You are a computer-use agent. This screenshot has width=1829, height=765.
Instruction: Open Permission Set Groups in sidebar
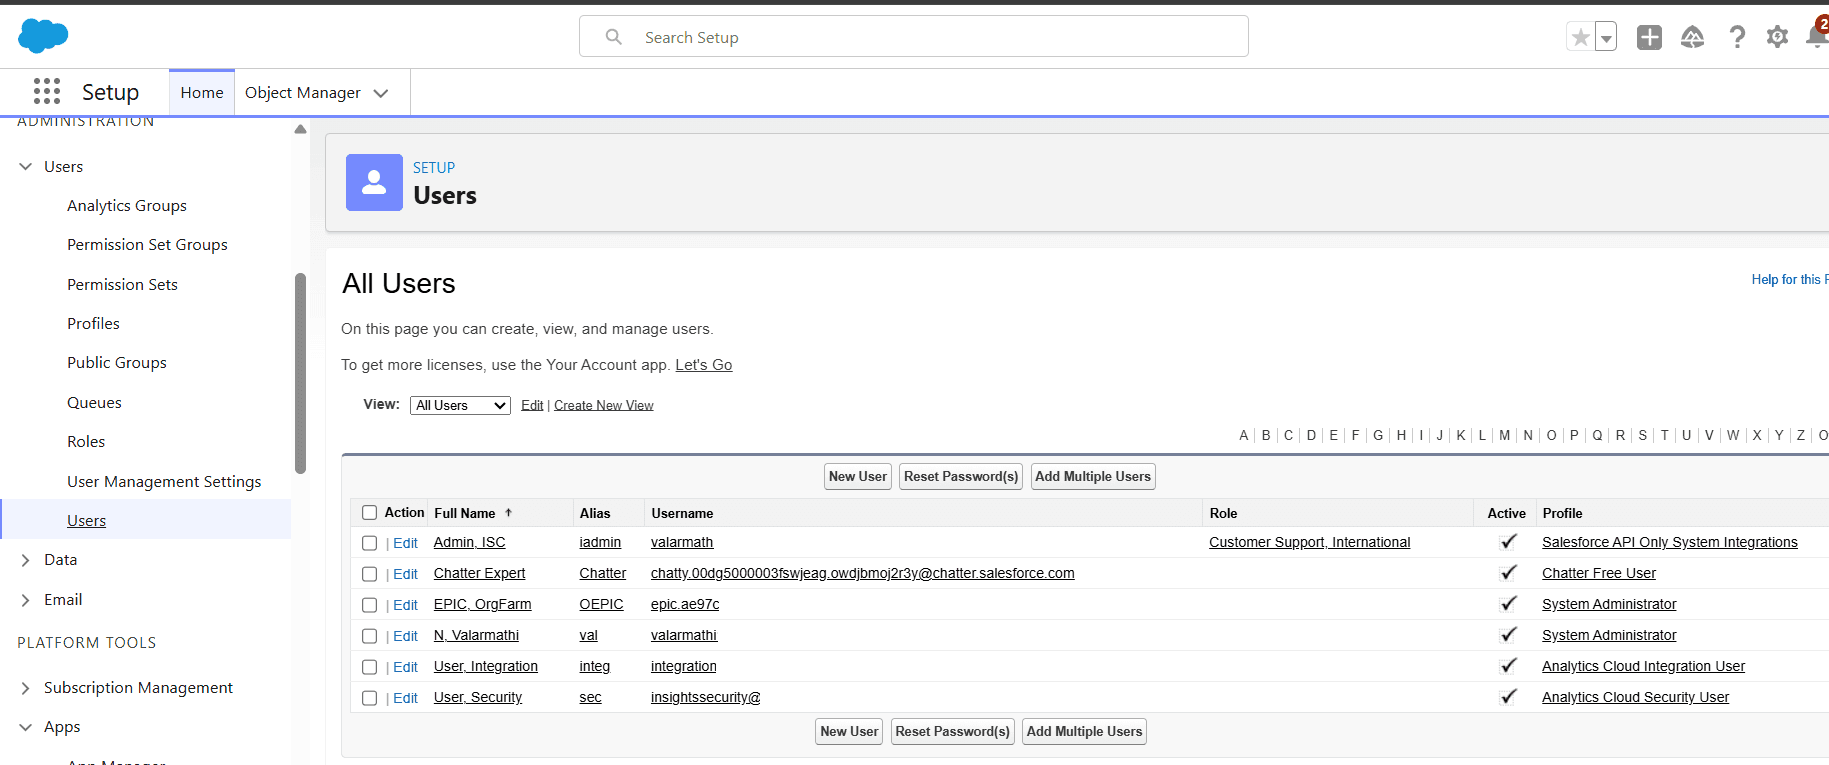coord(147,245)
